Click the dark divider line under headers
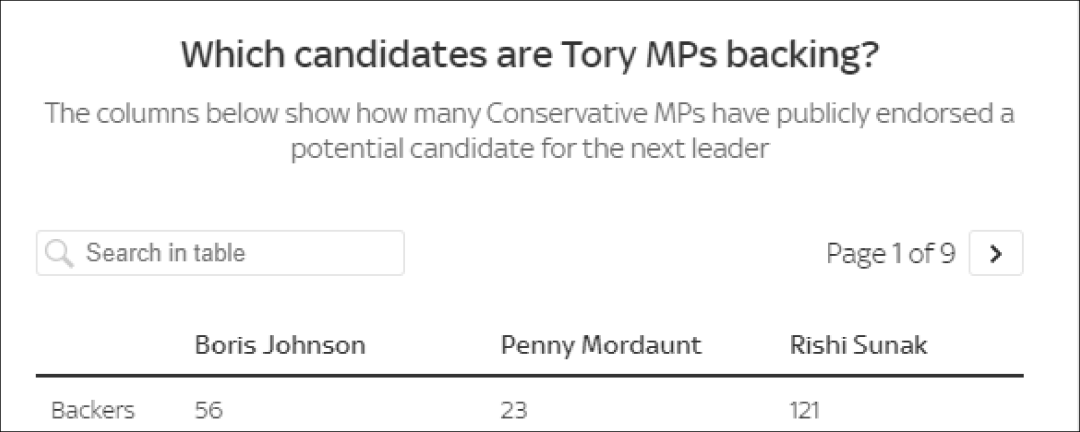The height and width of the screenshot is (432, 1080). point(530,376)
